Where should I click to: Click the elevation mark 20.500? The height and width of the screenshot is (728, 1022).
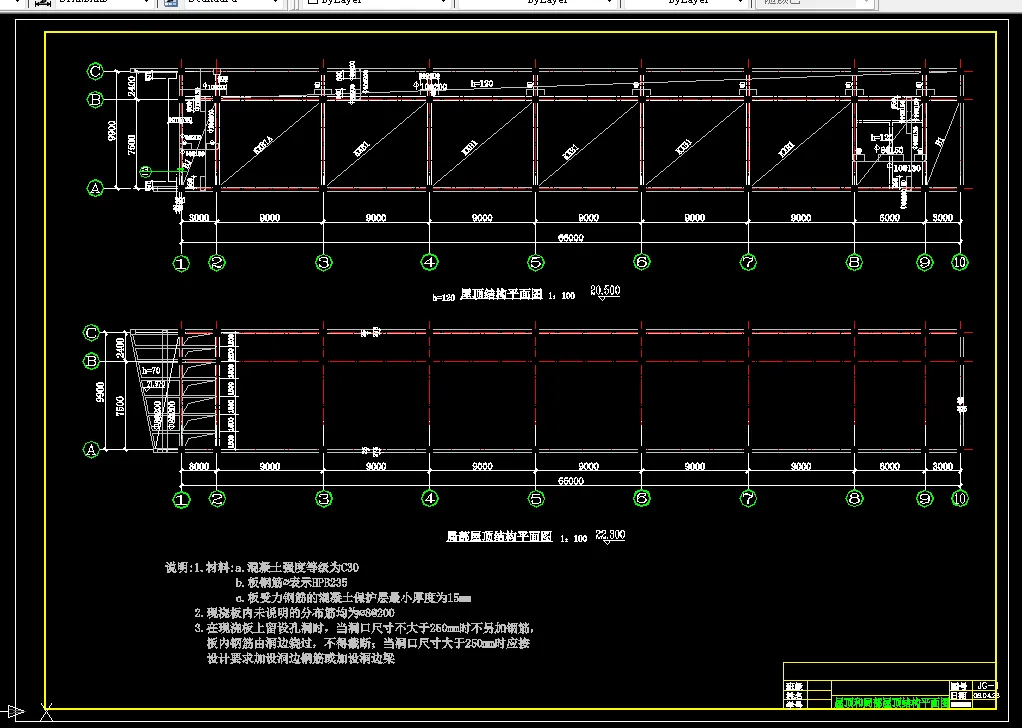(x=605, y=291)
